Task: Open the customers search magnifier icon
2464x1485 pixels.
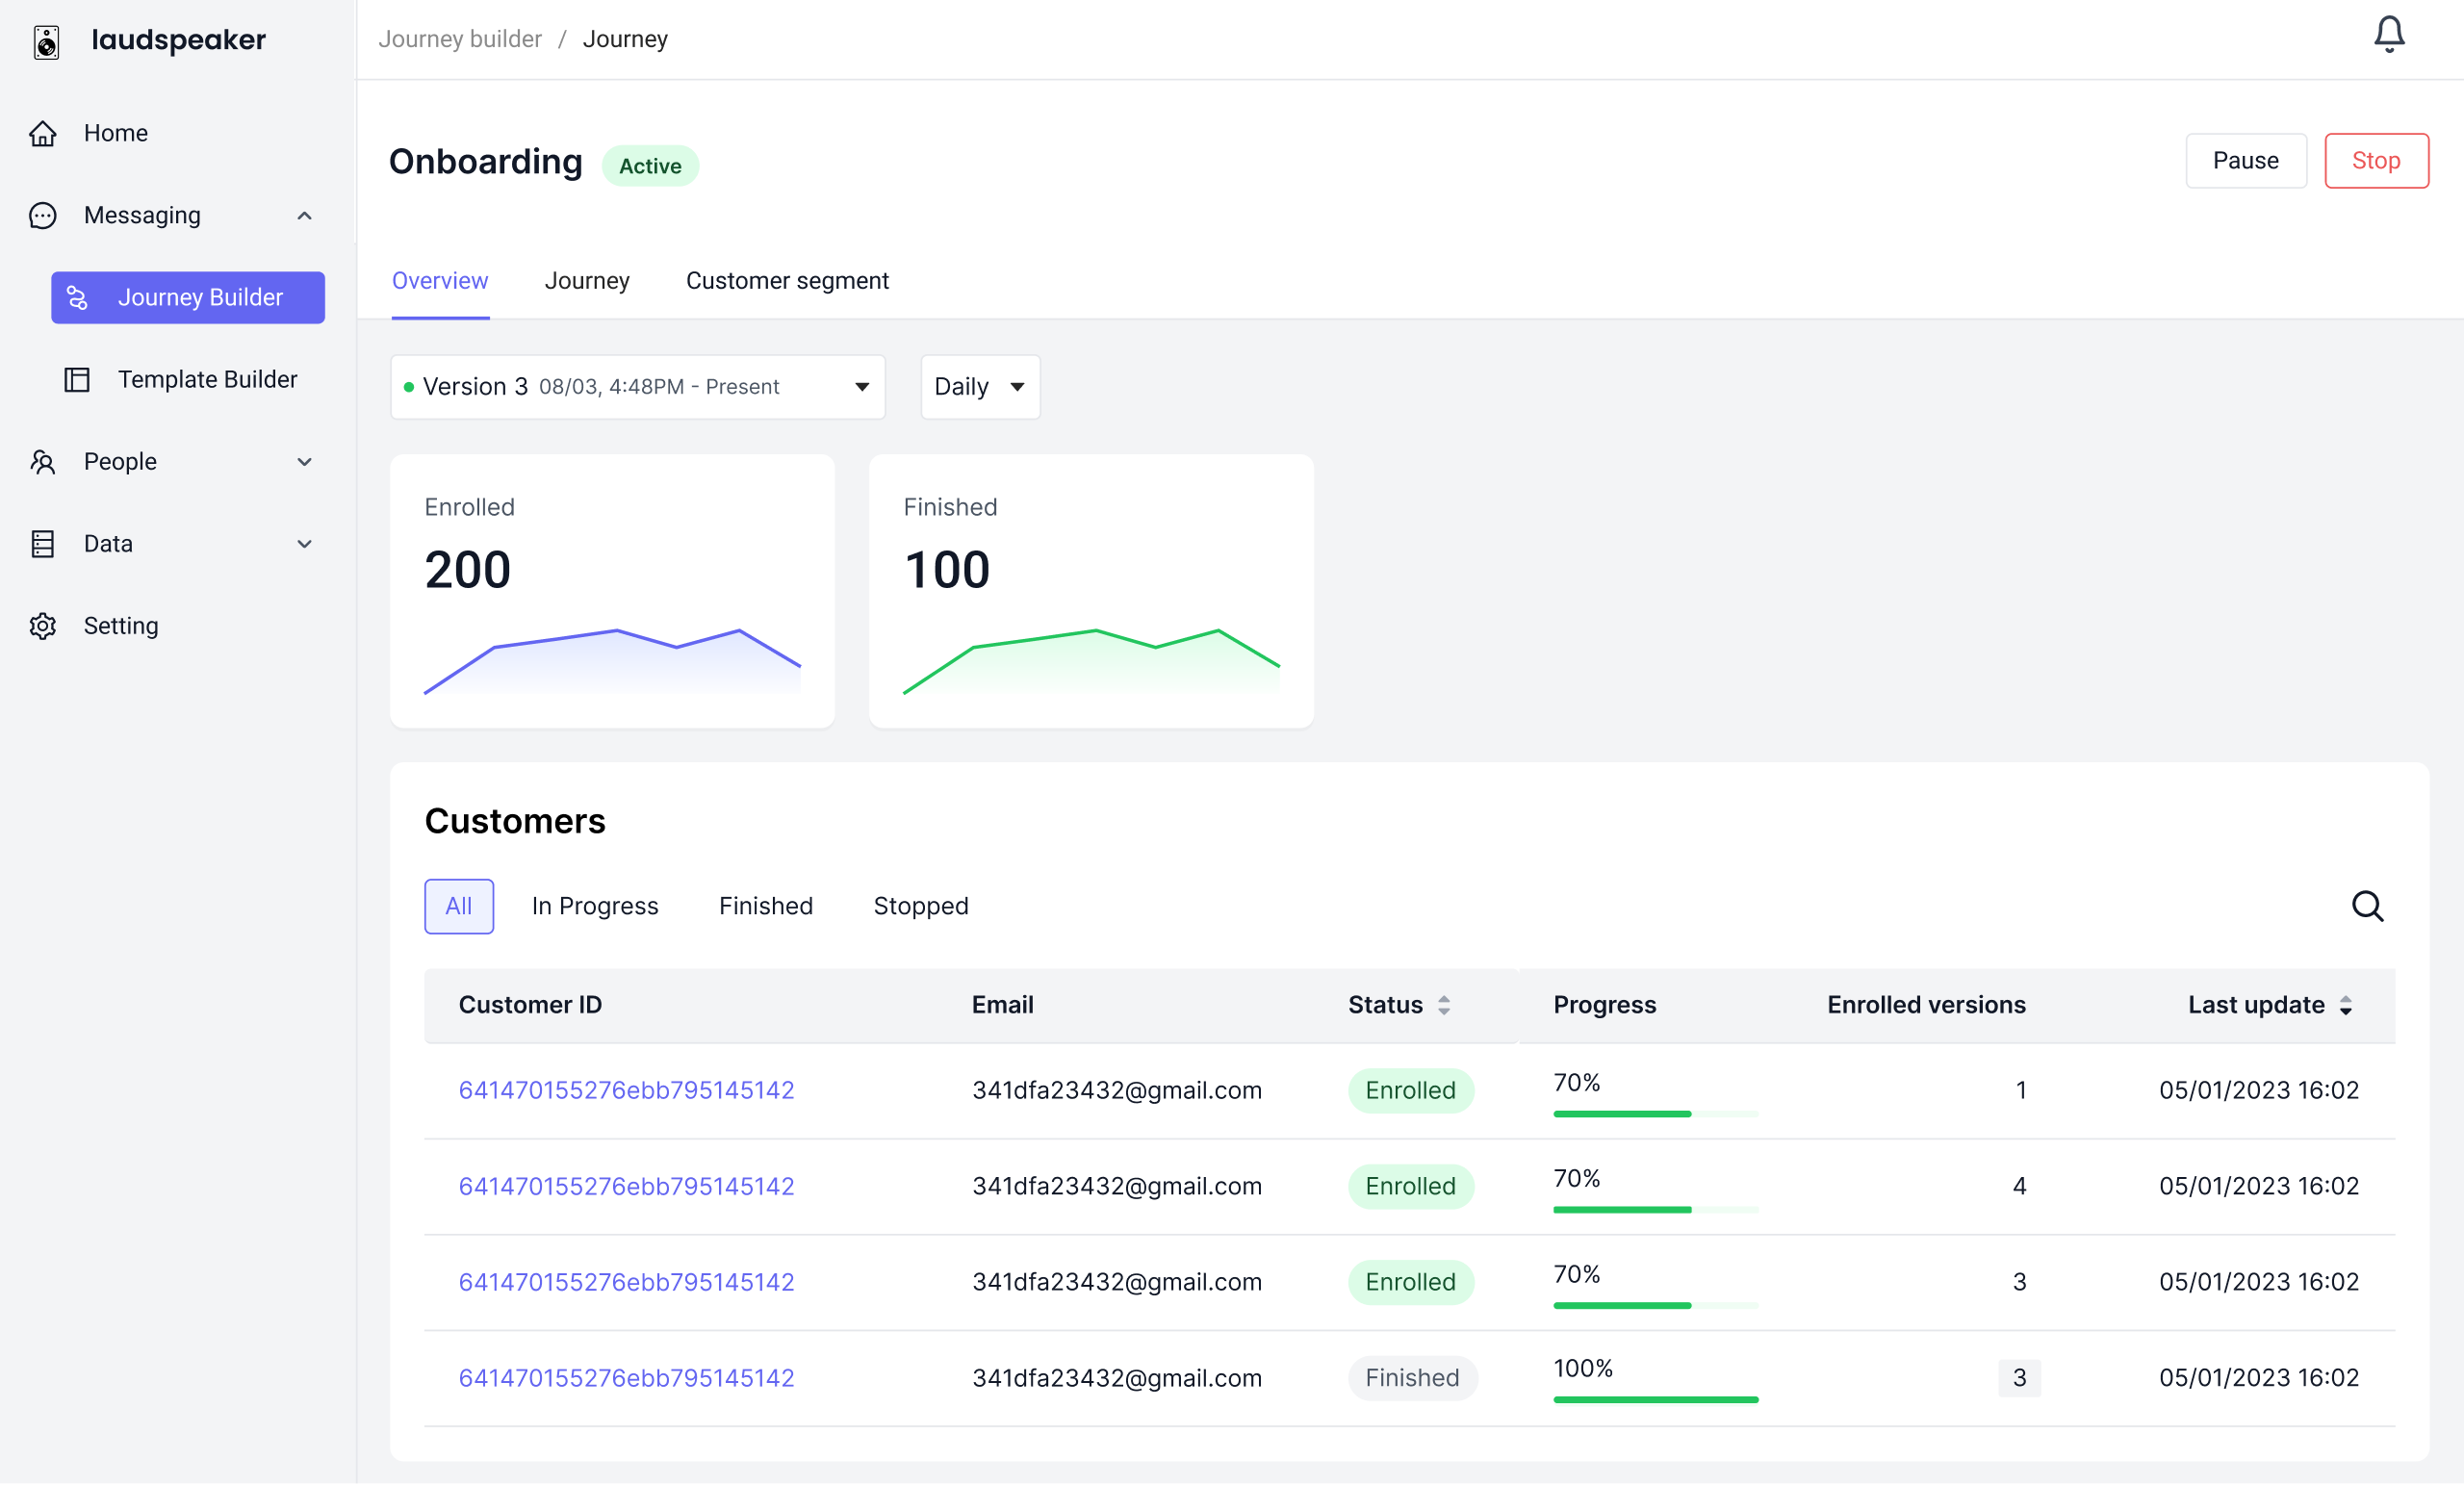Action: tap(2366, 906)
